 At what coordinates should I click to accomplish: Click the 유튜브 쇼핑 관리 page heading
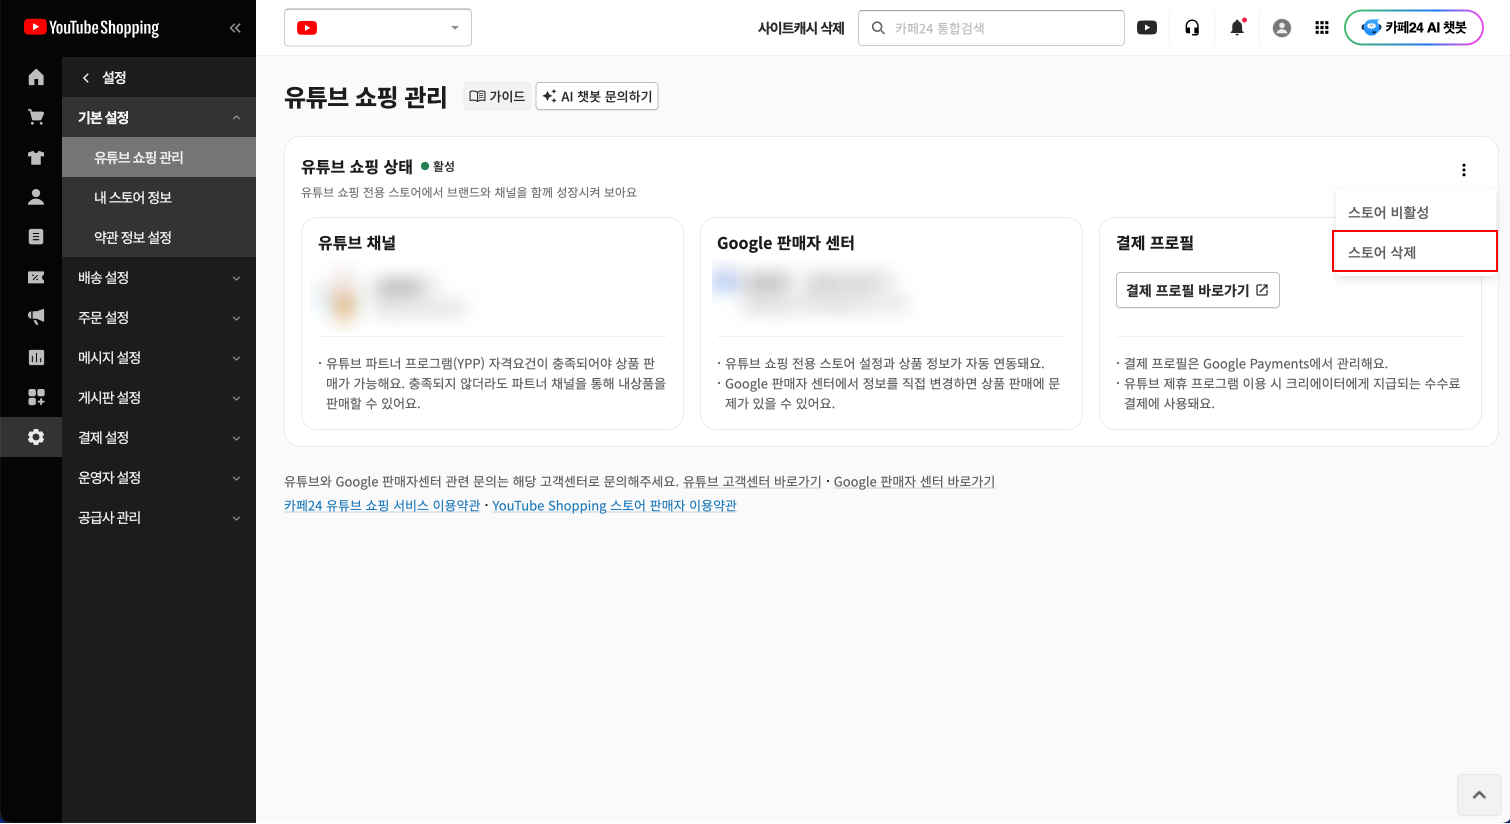coord(365,97)
